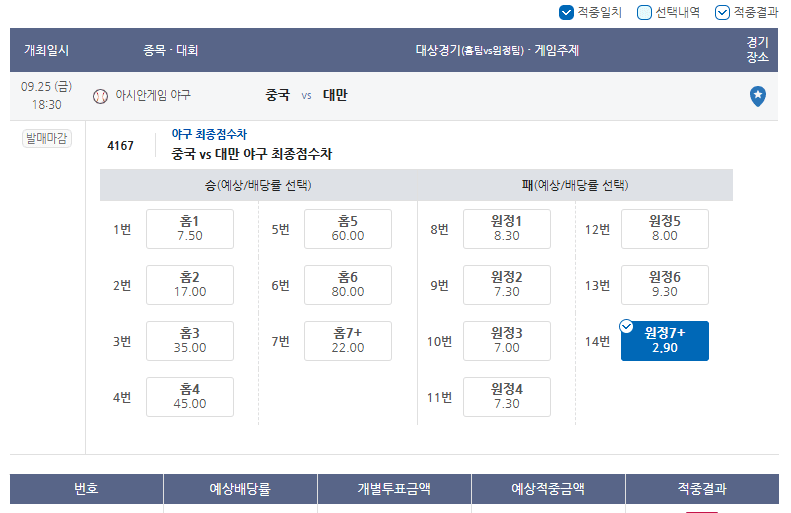Screen dimensions: 791x513
Task: Pick the 홈5 60.00 odds button
Action: coord(348,229)
